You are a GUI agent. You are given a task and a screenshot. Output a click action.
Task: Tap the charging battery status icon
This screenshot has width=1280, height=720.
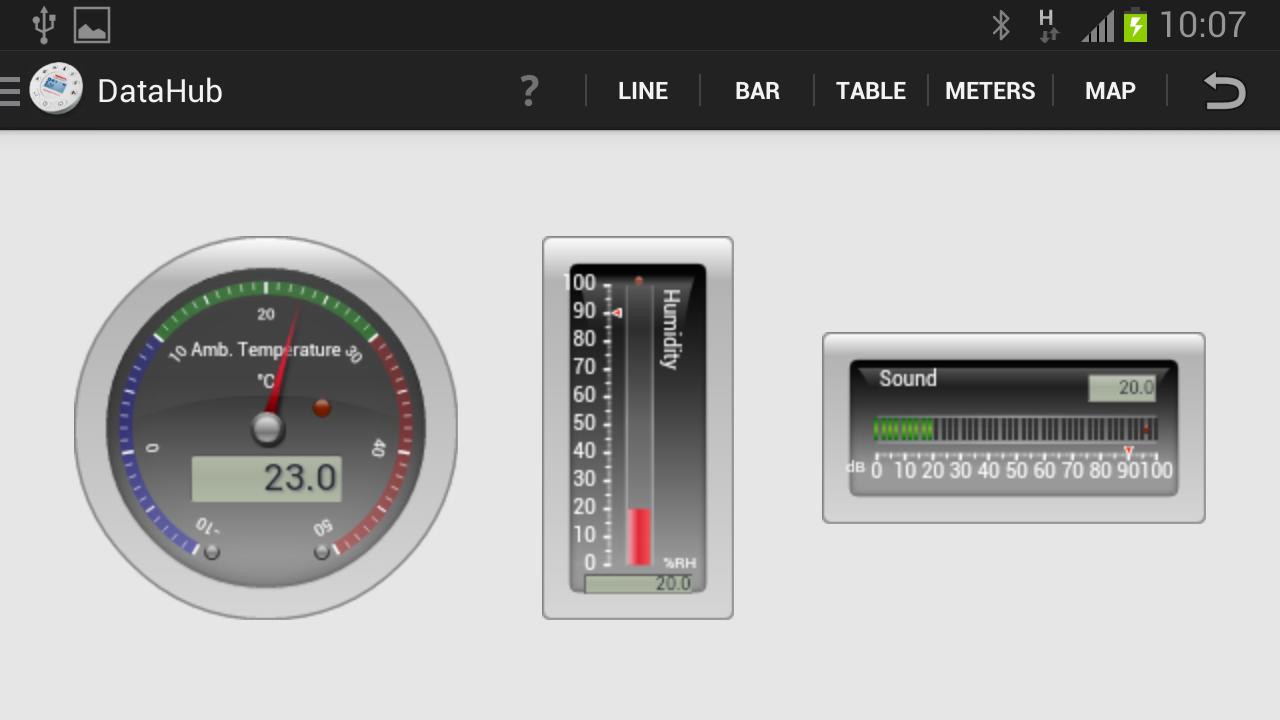[x=1135, y=25]
